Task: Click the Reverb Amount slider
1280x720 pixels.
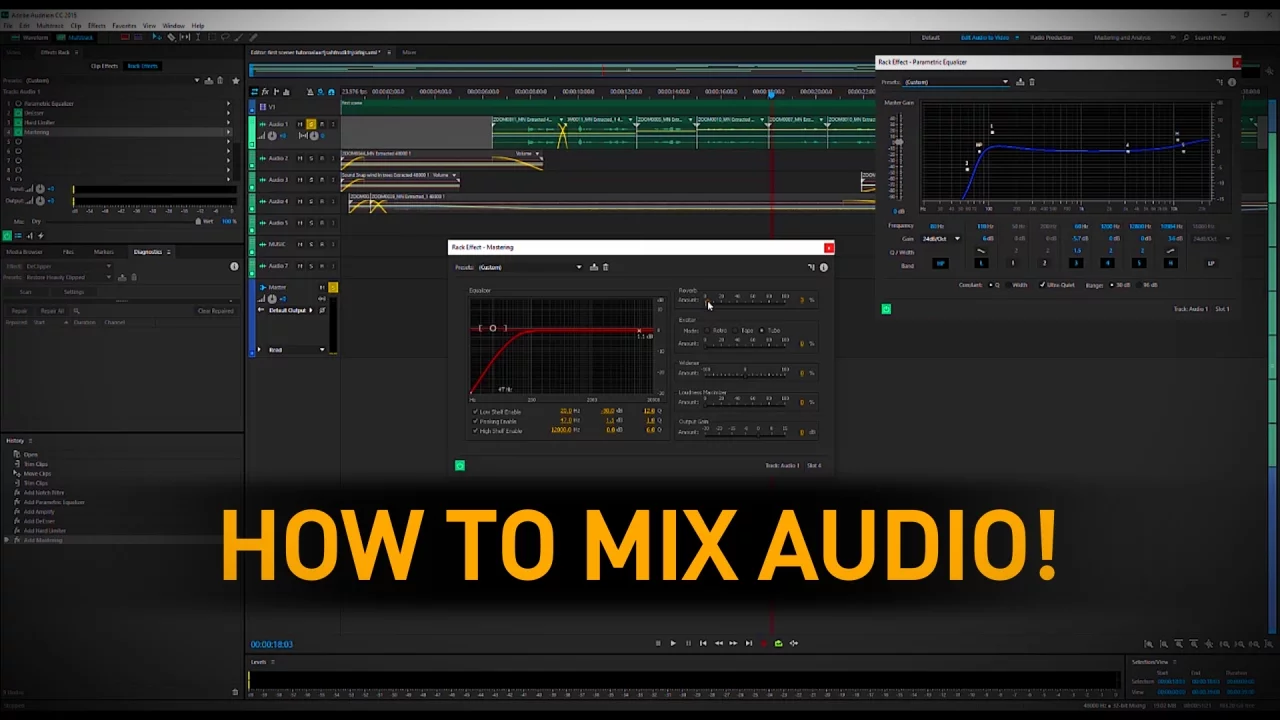Action: 746,300
